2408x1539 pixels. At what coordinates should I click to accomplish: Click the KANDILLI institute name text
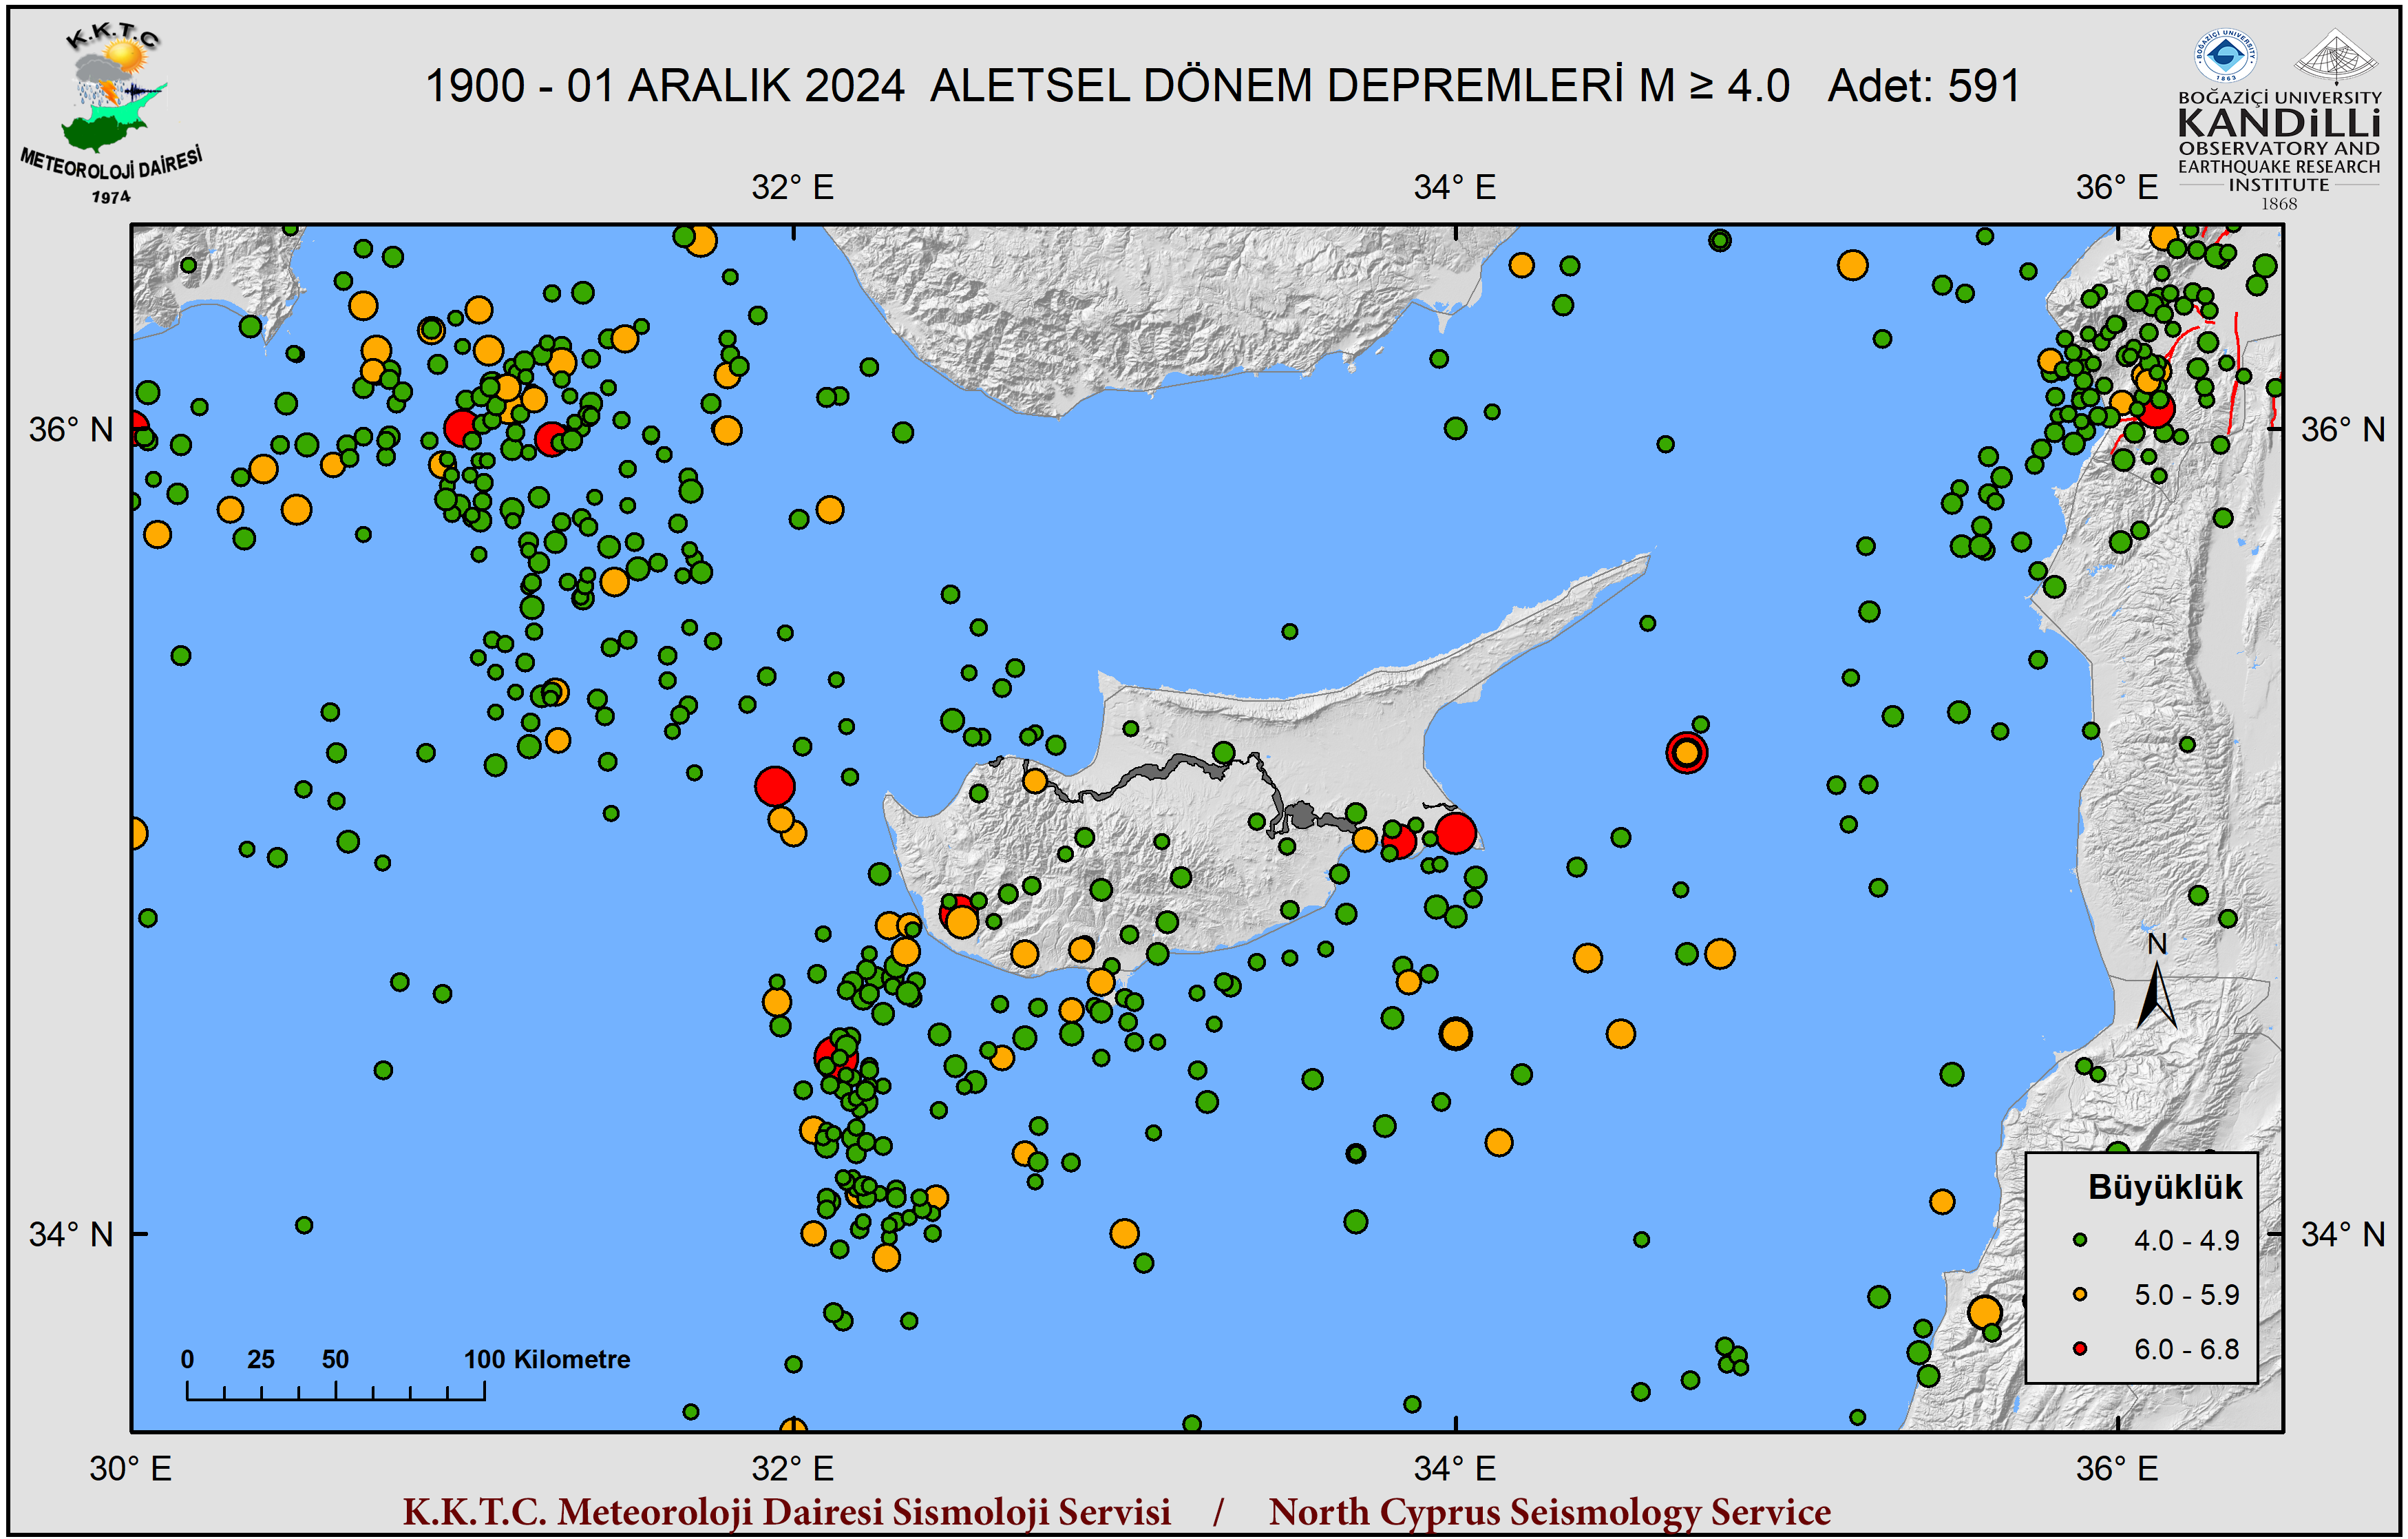2279,124
